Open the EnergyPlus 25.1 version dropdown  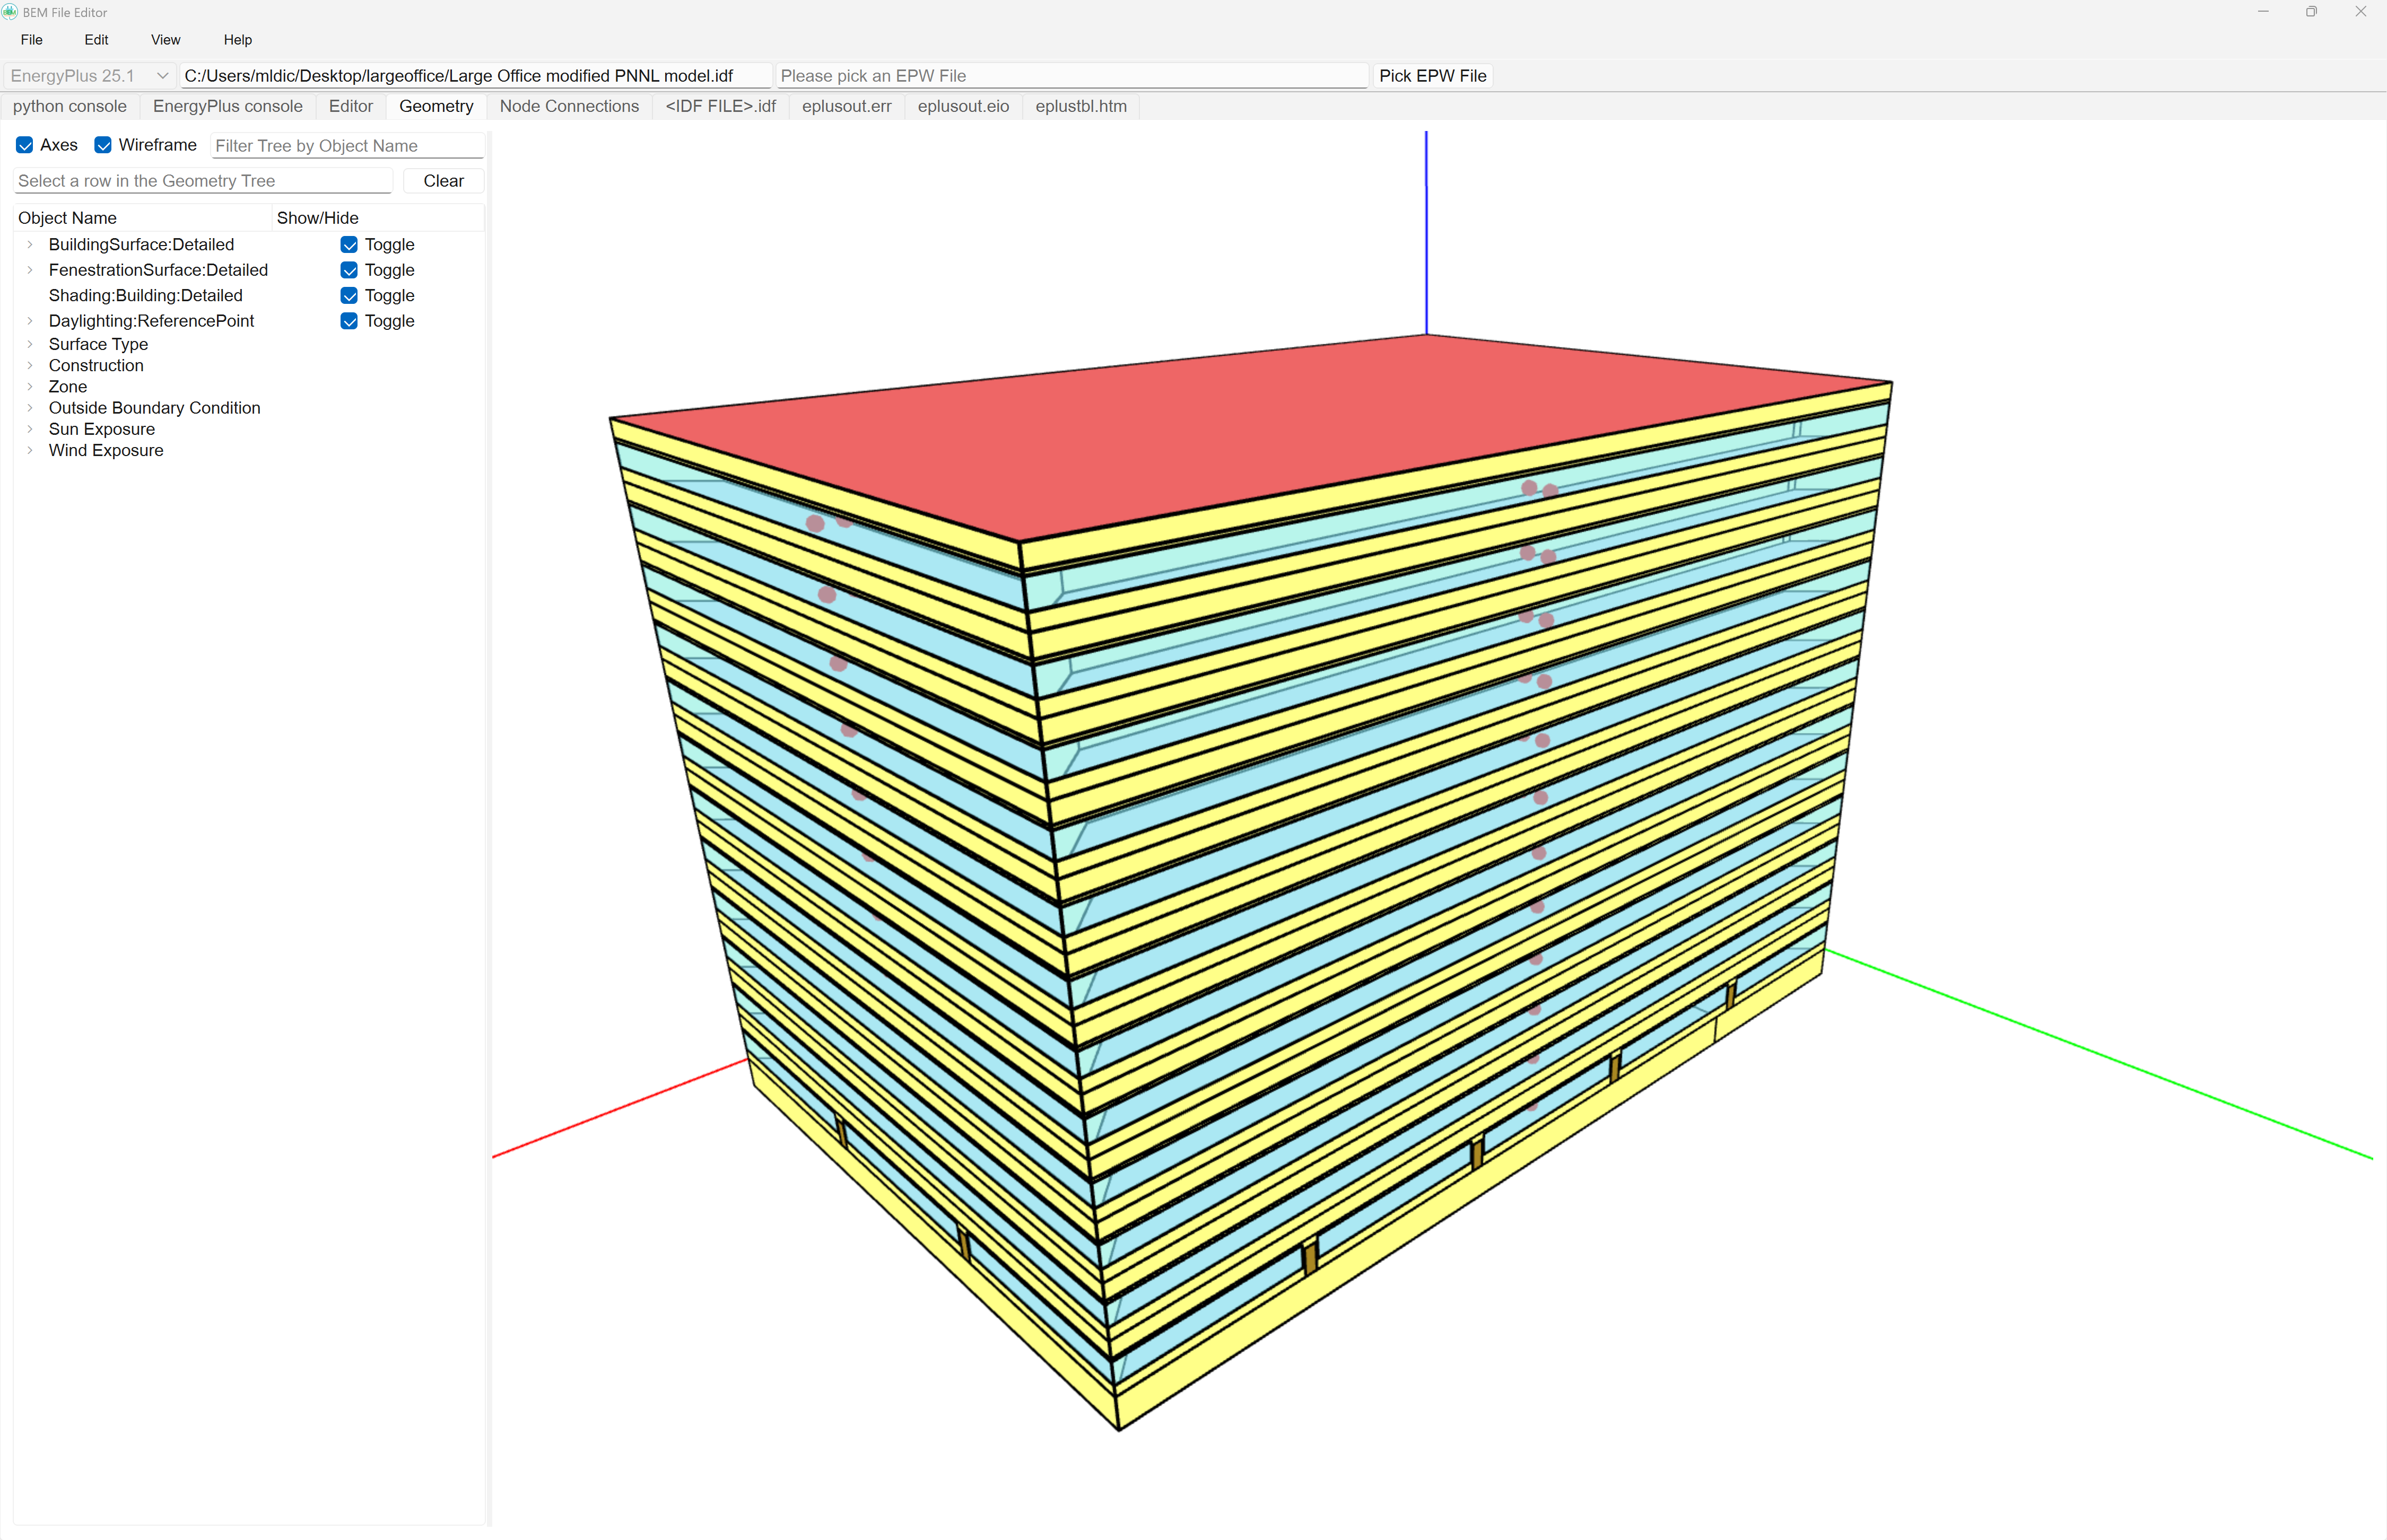(x=89, y=76)
